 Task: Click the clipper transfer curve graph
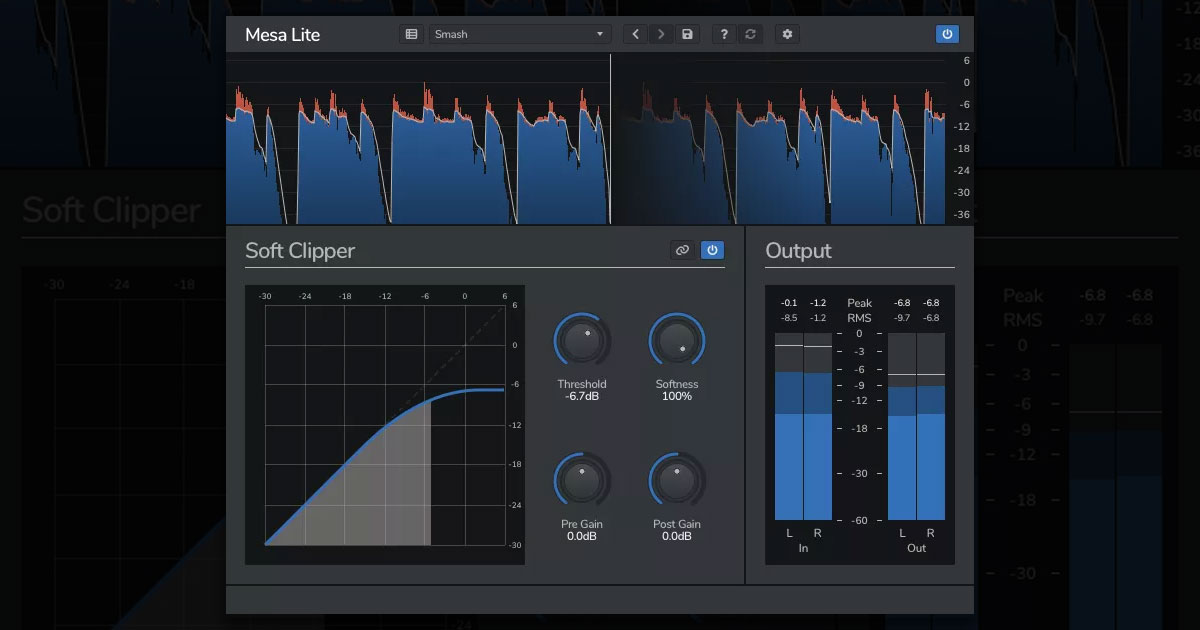[385, 425]
